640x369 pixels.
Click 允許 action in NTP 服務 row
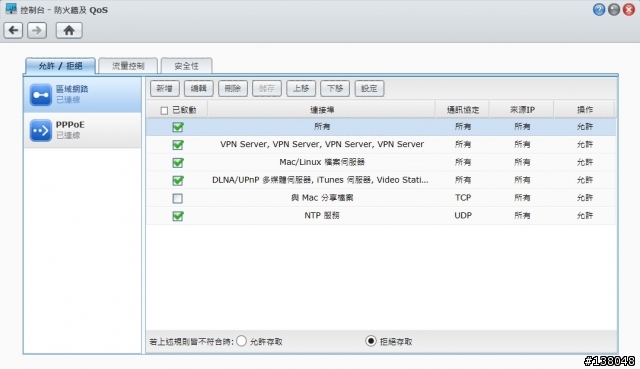click(x=584, y=216)
